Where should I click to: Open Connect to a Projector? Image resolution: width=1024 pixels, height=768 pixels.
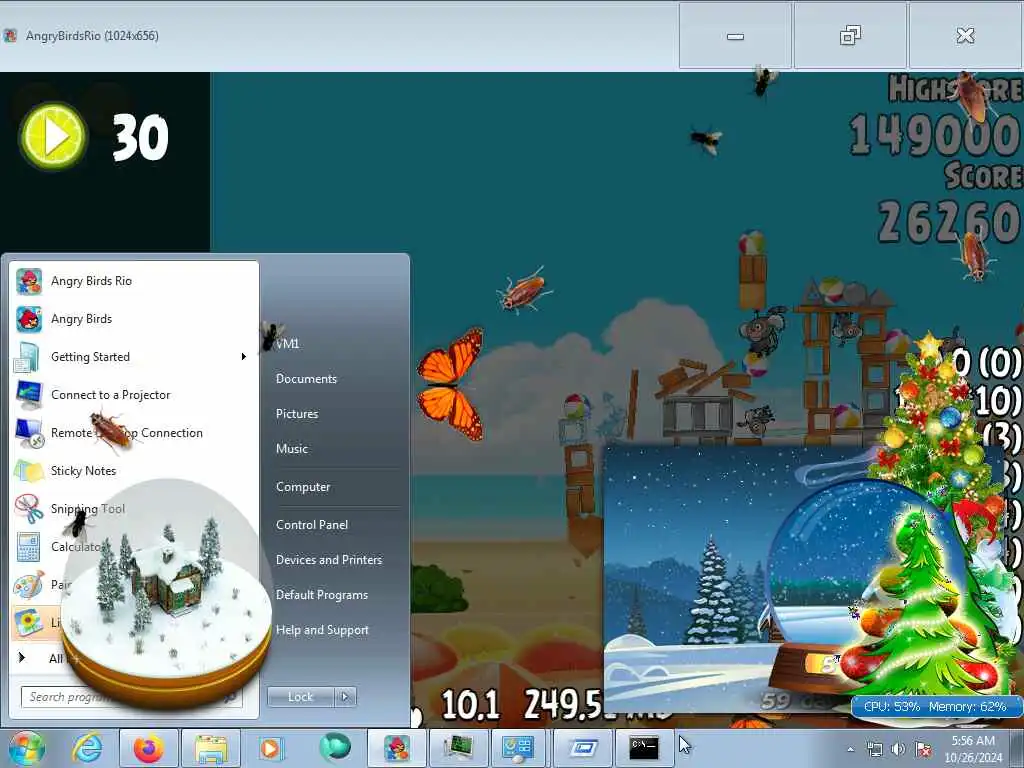click(134, 394)
